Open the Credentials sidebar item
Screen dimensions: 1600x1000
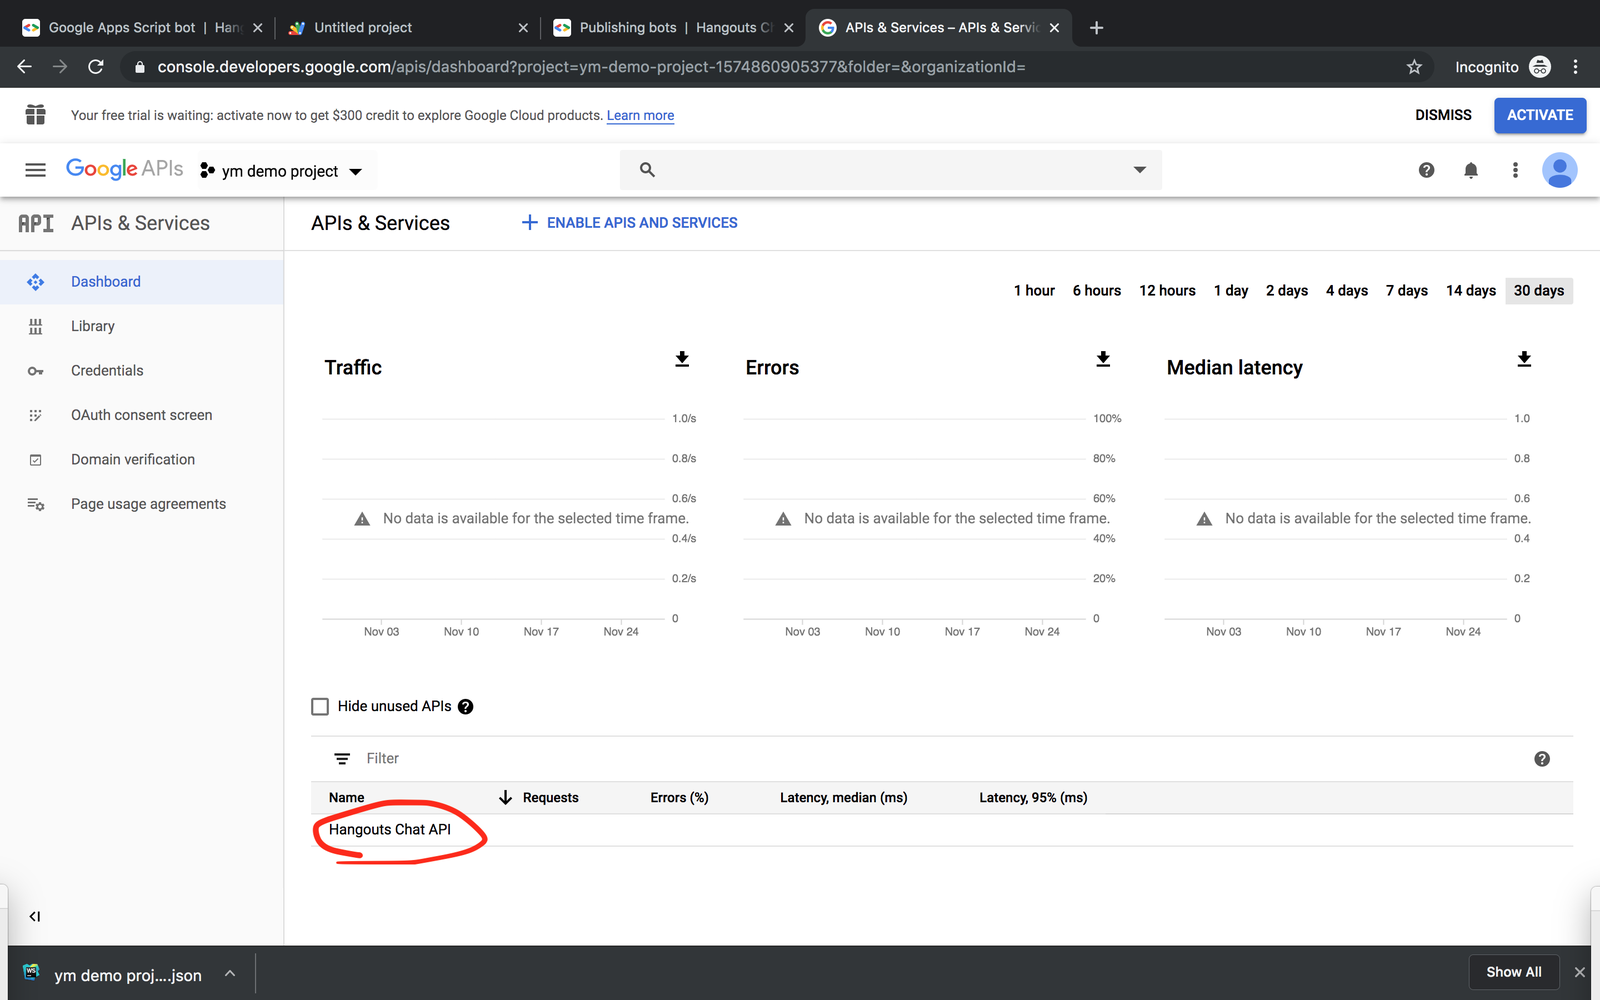click(x=142, y=371)
